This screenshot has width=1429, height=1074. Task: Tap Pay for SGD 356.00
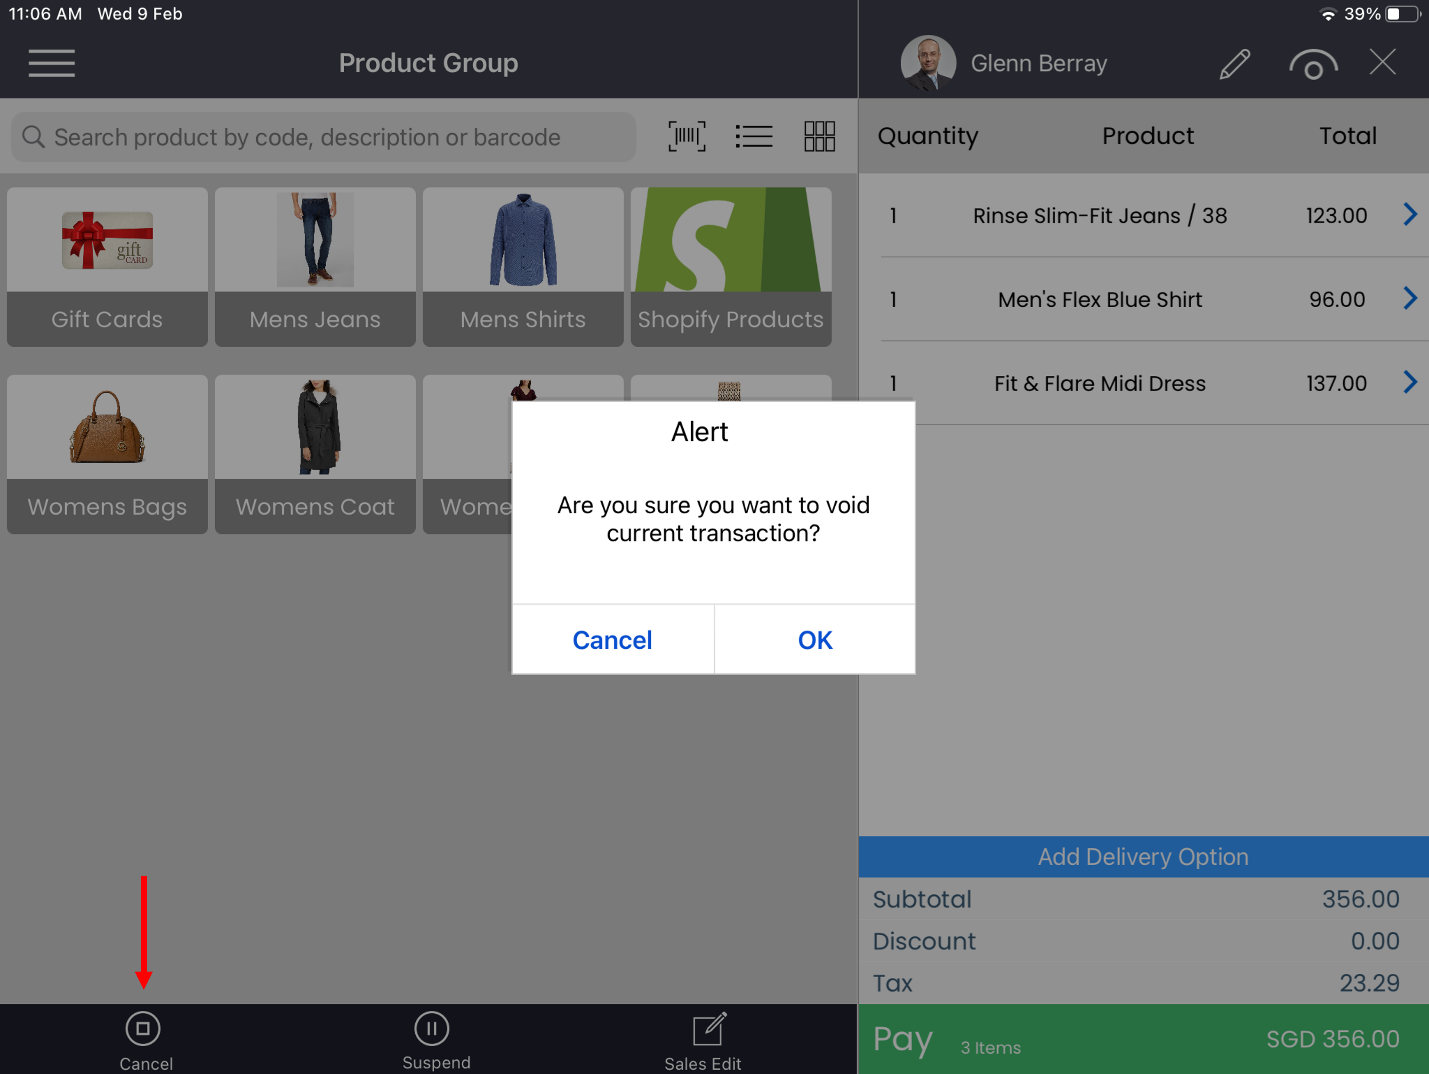(x=1142, y=1039)
